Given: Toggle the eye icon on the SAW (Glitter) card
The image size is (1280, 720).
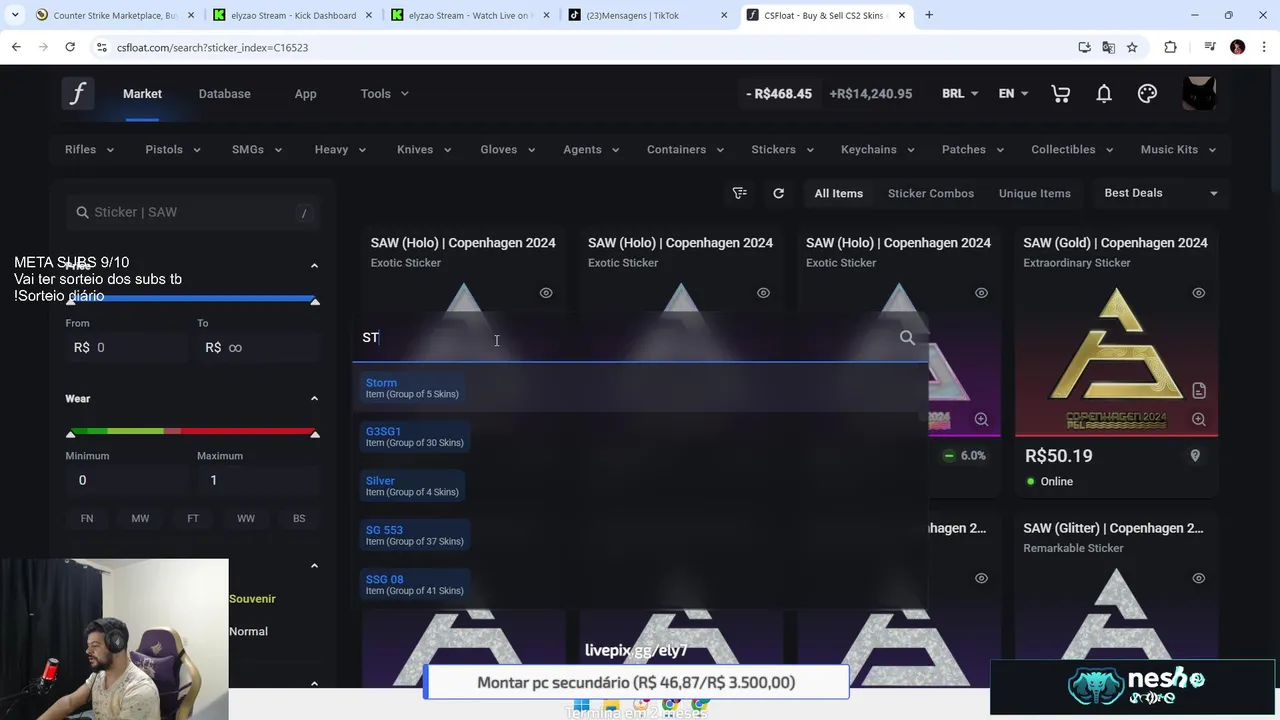Looking at the screenshot, I should pyautogui.click(x=1199, y=578).
